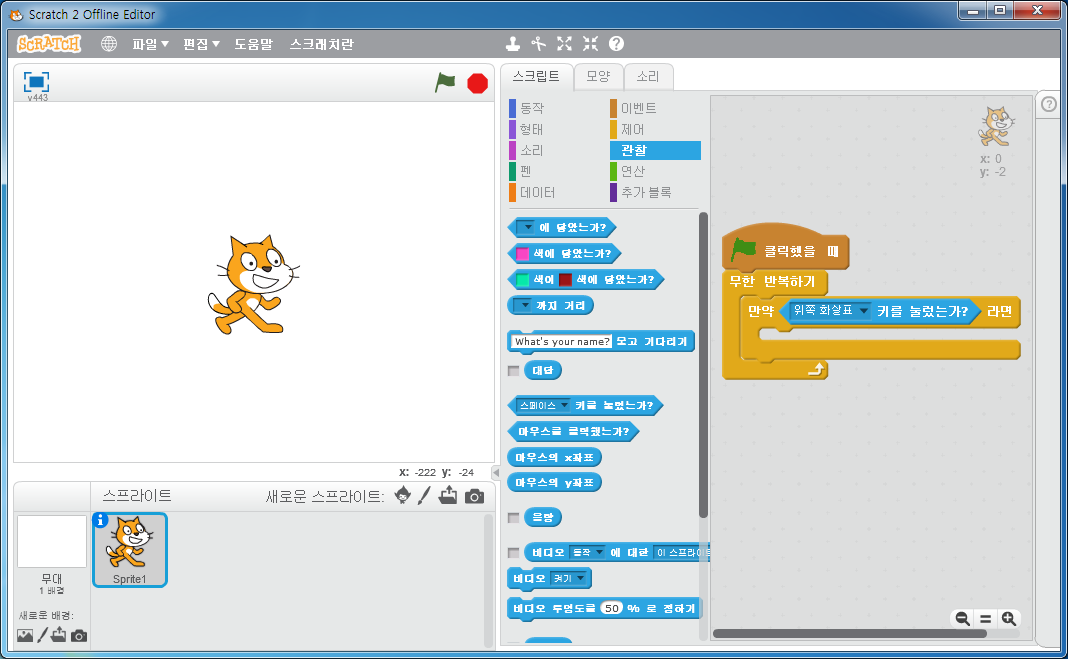Viewport: 1068px width, 659px height.
Task: Open the 도움말 menu
Action: 253,44
